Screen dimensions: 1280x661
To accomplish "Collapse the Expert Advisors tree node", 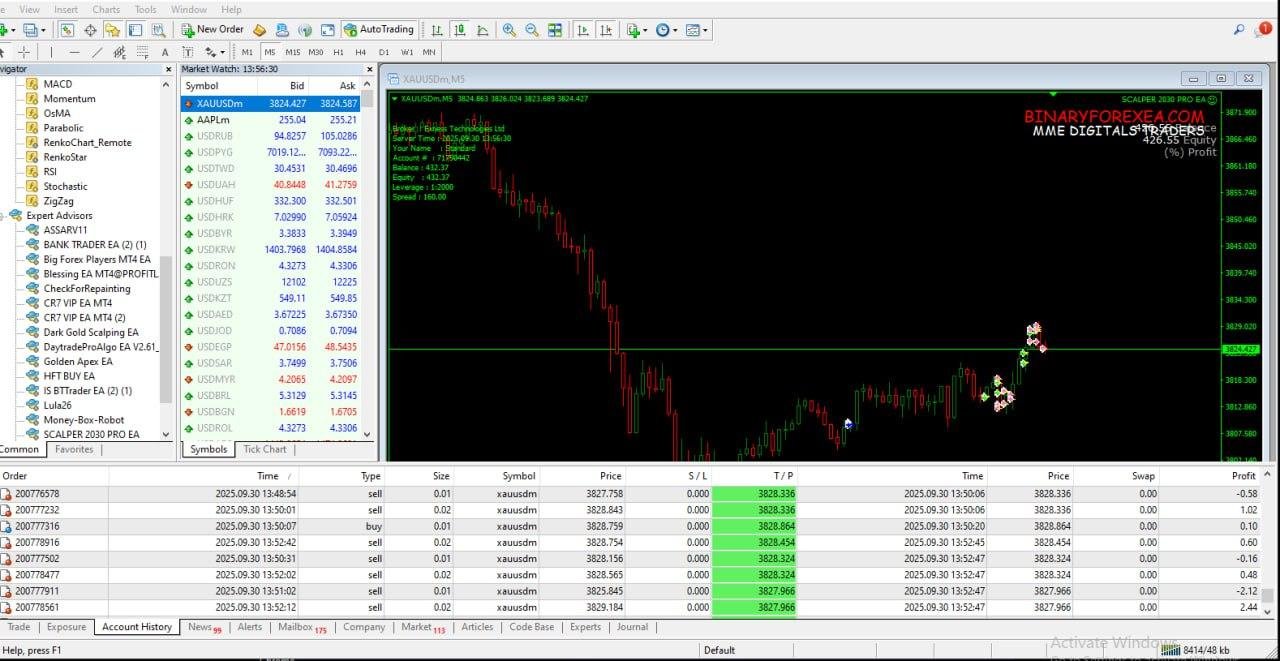I will (4, 215).
